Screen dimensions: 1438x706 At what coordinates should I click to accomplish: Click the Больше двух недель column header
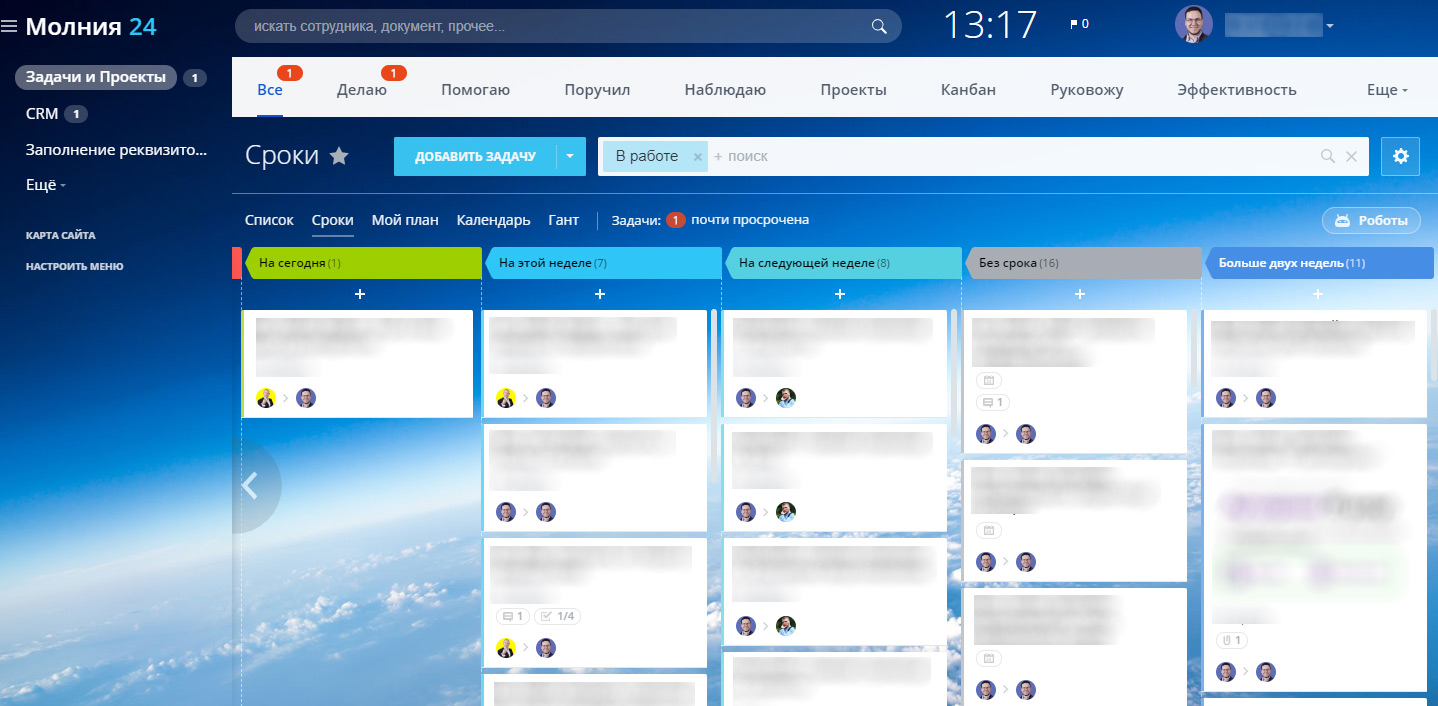1319,263
